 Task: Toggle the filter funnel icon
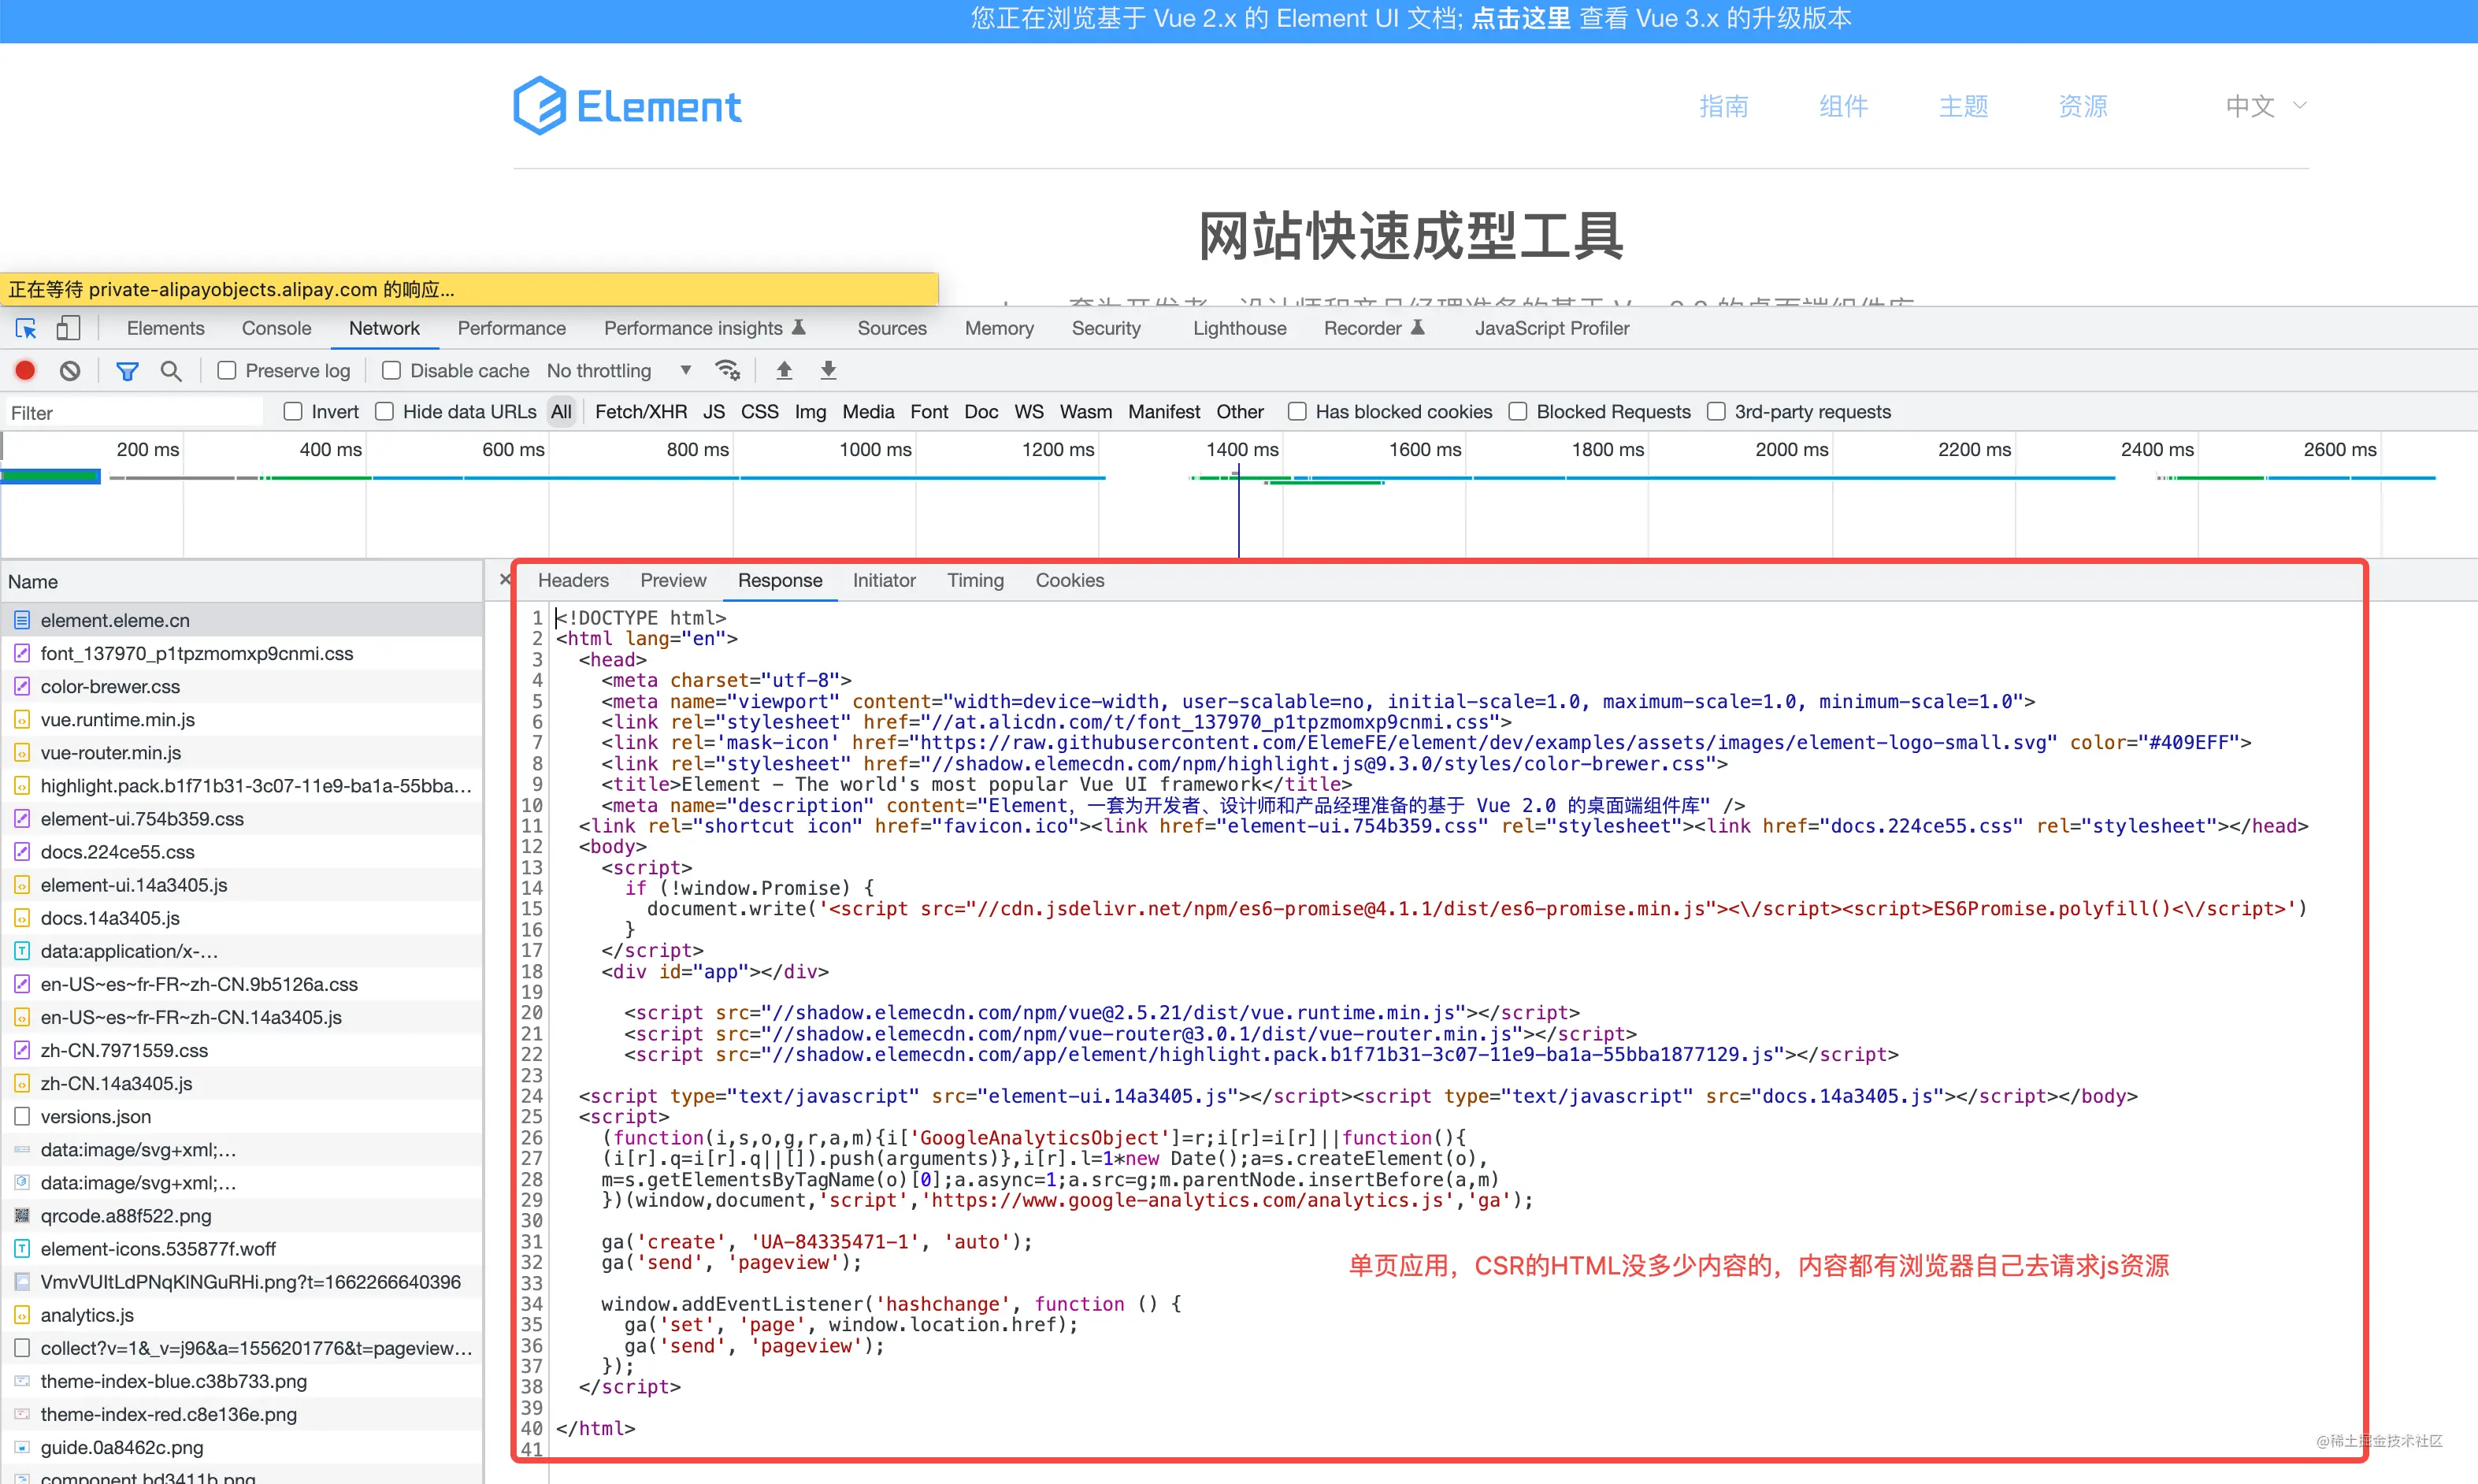point(127,371)
